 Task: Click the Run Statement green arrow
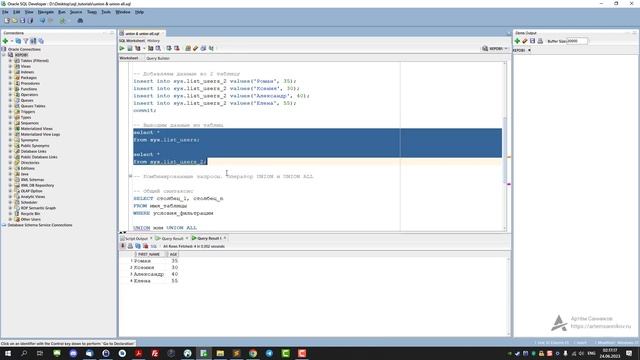click(122, 48)
